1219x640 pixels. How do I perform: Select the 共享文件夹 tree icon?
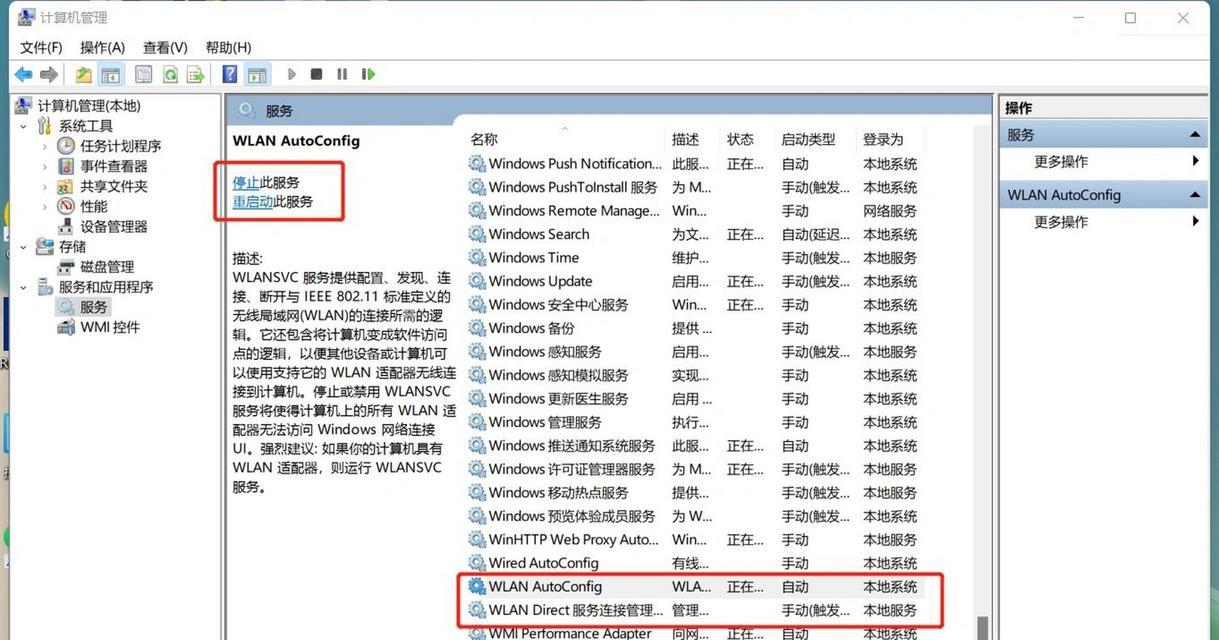tap(66, 186)
